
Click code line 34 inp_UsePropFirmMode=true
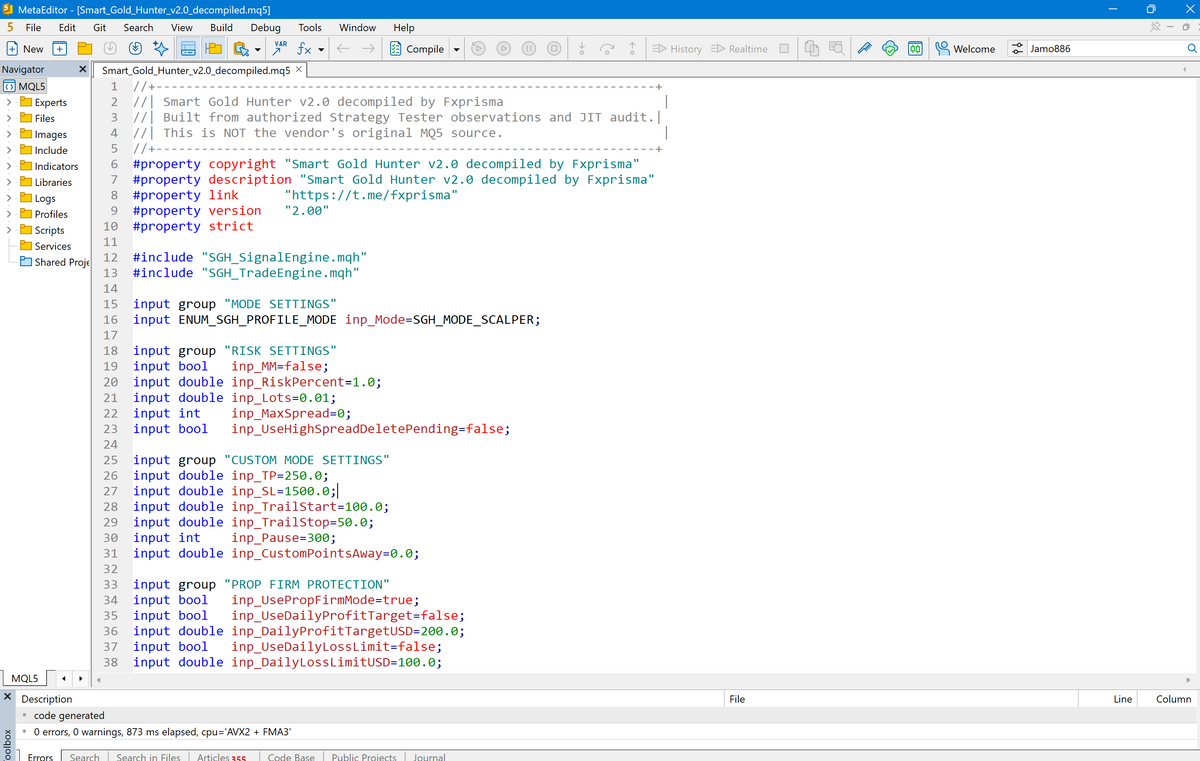pos(276,600)
